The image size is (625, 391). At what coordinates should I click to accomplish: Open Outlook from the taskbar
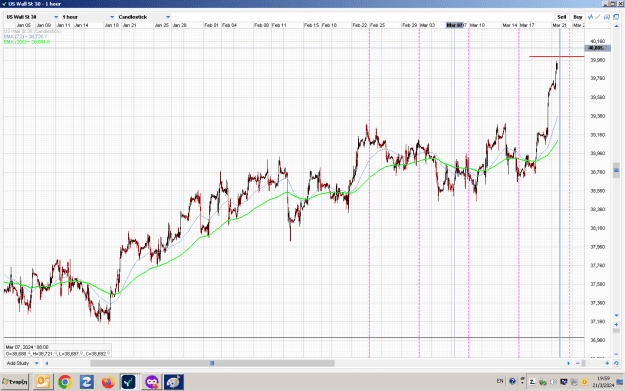tap(43, 382)
